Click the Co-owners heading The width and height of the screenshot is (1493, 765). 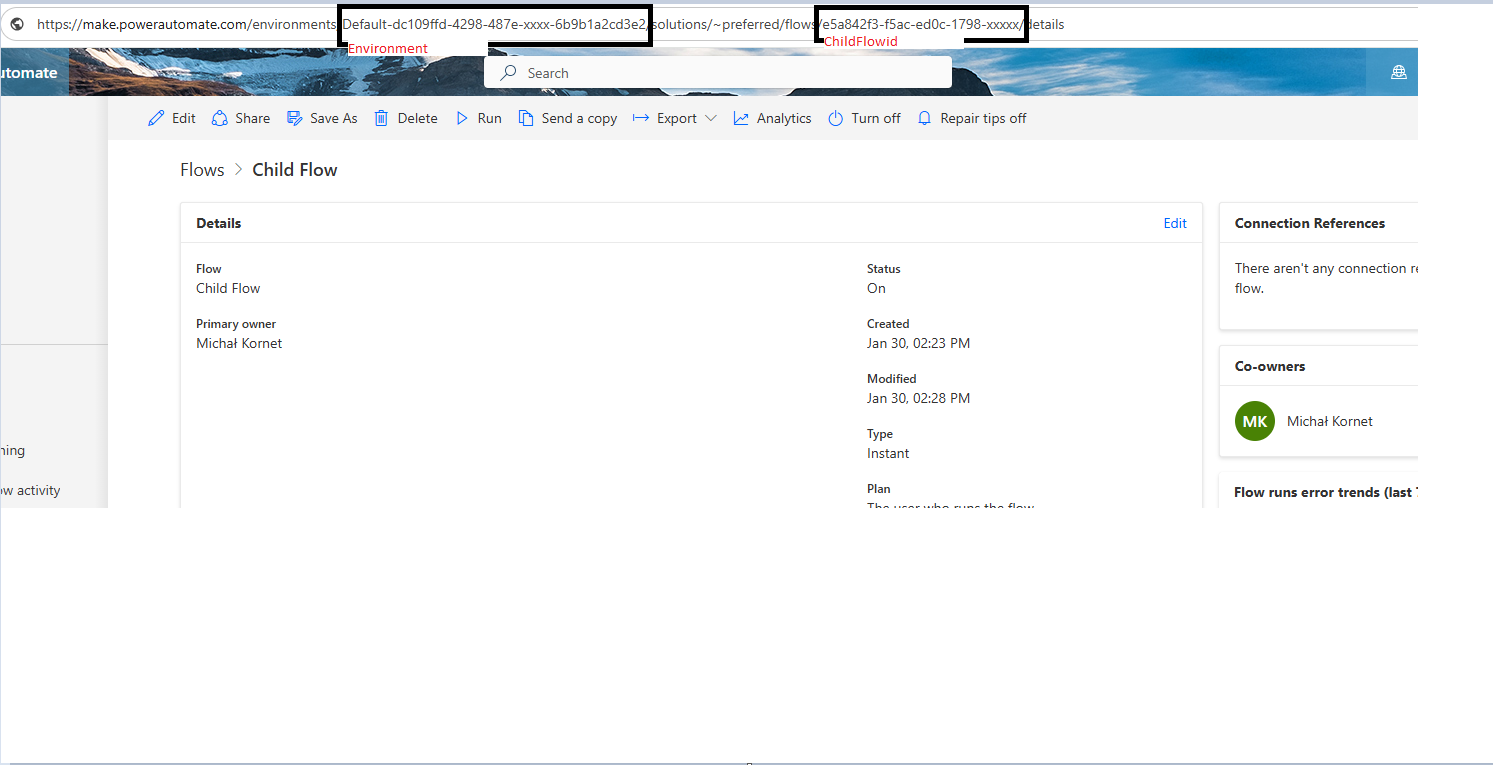click(1270, 366)
